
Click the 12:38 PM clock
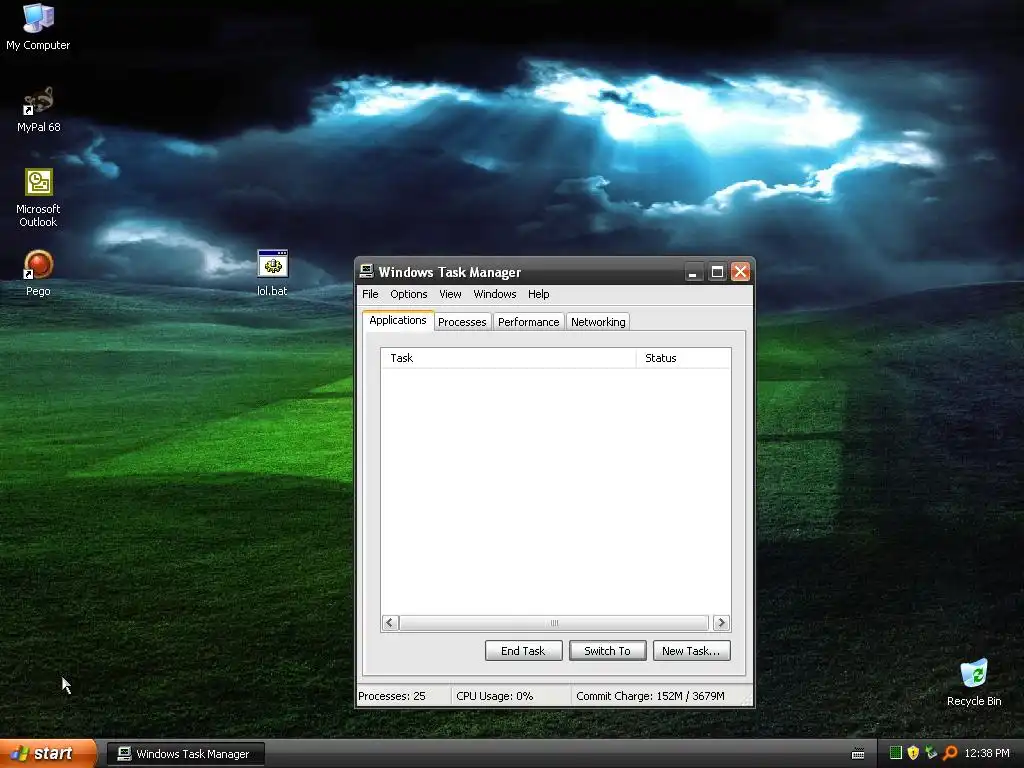pyautogui.click(x=987, y=753)
